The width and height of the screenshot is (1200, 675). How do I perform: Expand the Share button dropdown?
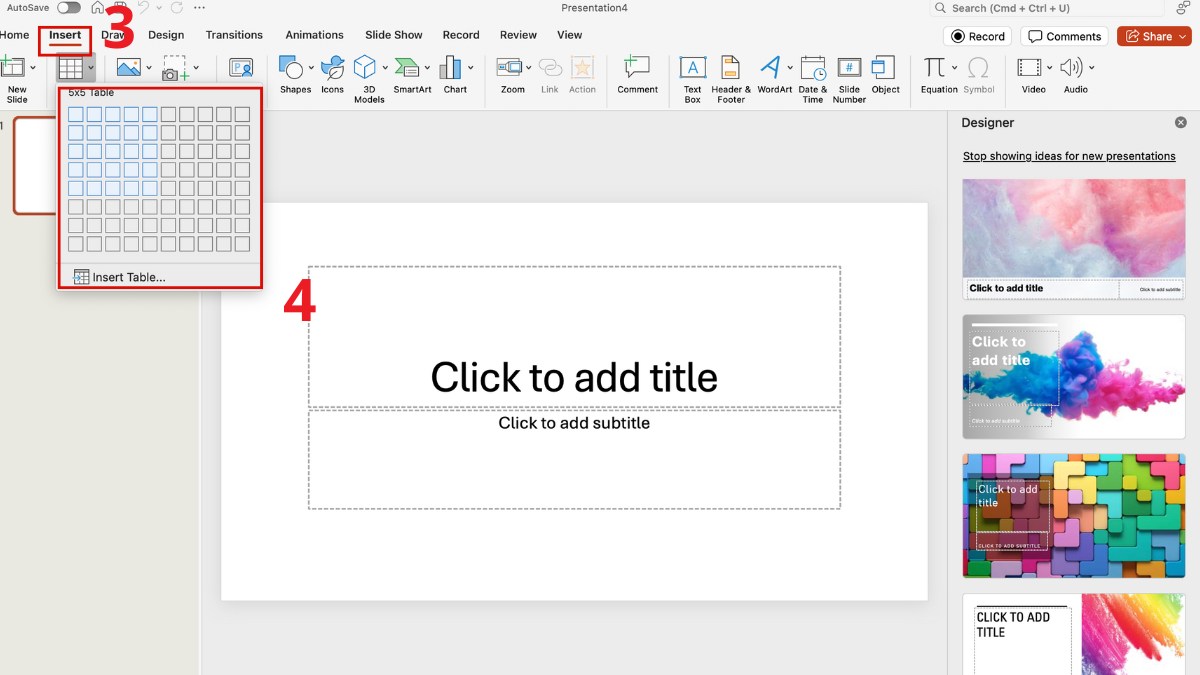click(1182, 36)
